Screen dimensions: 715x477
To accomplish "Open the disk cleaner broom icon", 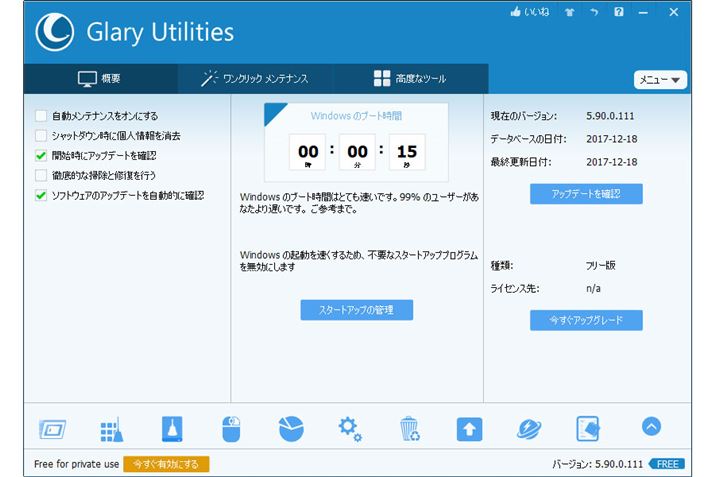I will pos(171,428).
